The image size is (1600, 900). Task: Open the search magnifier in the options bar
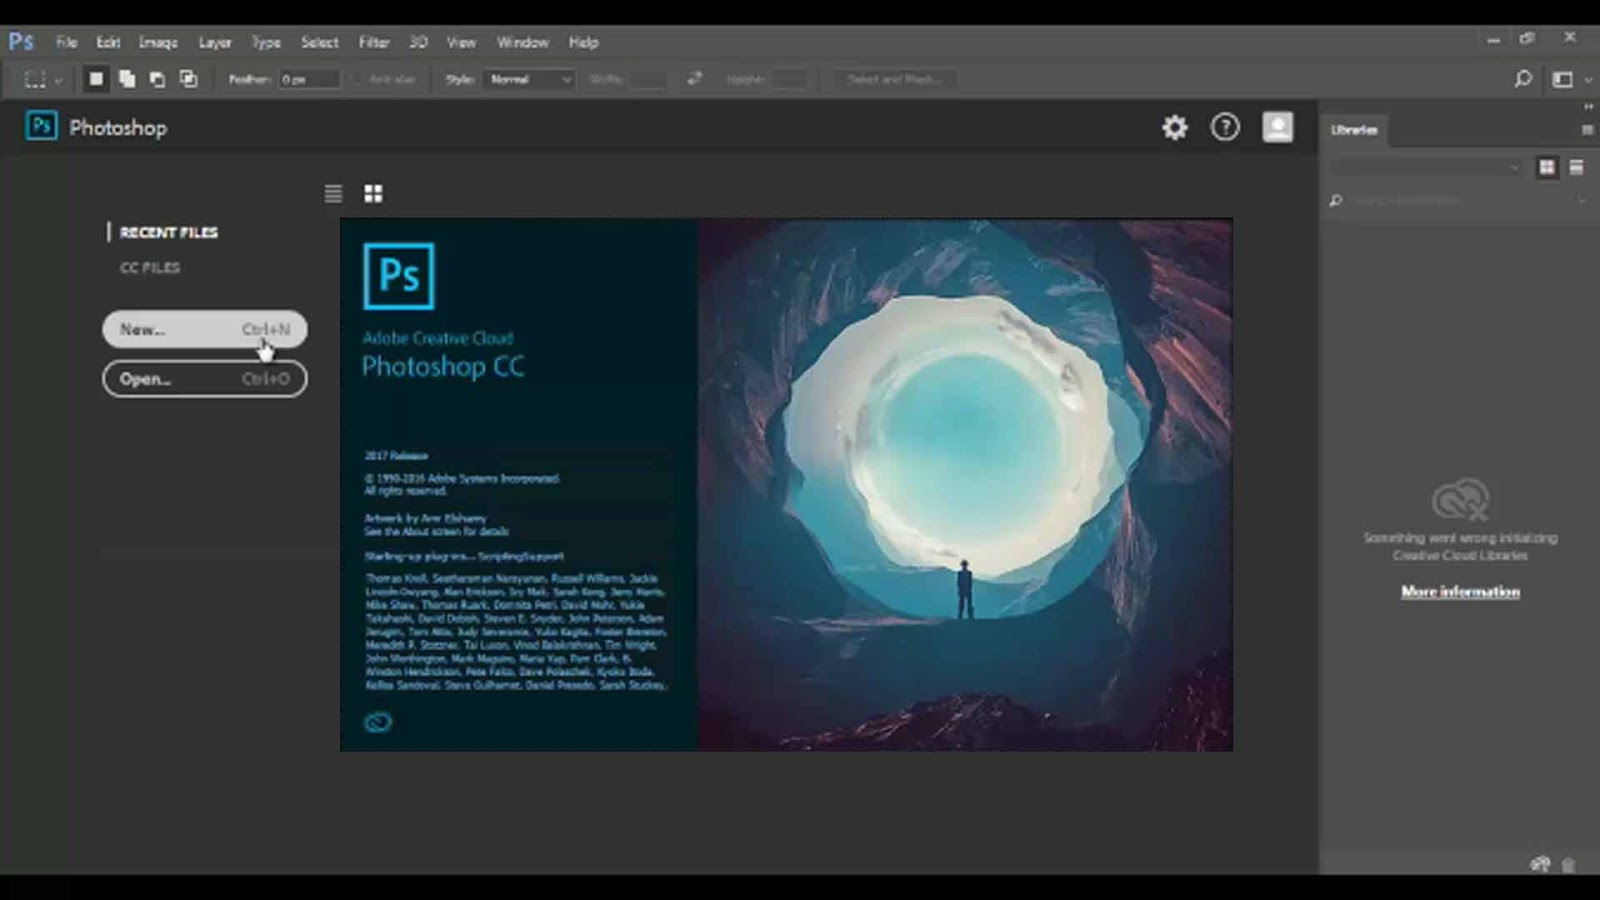1523,79
